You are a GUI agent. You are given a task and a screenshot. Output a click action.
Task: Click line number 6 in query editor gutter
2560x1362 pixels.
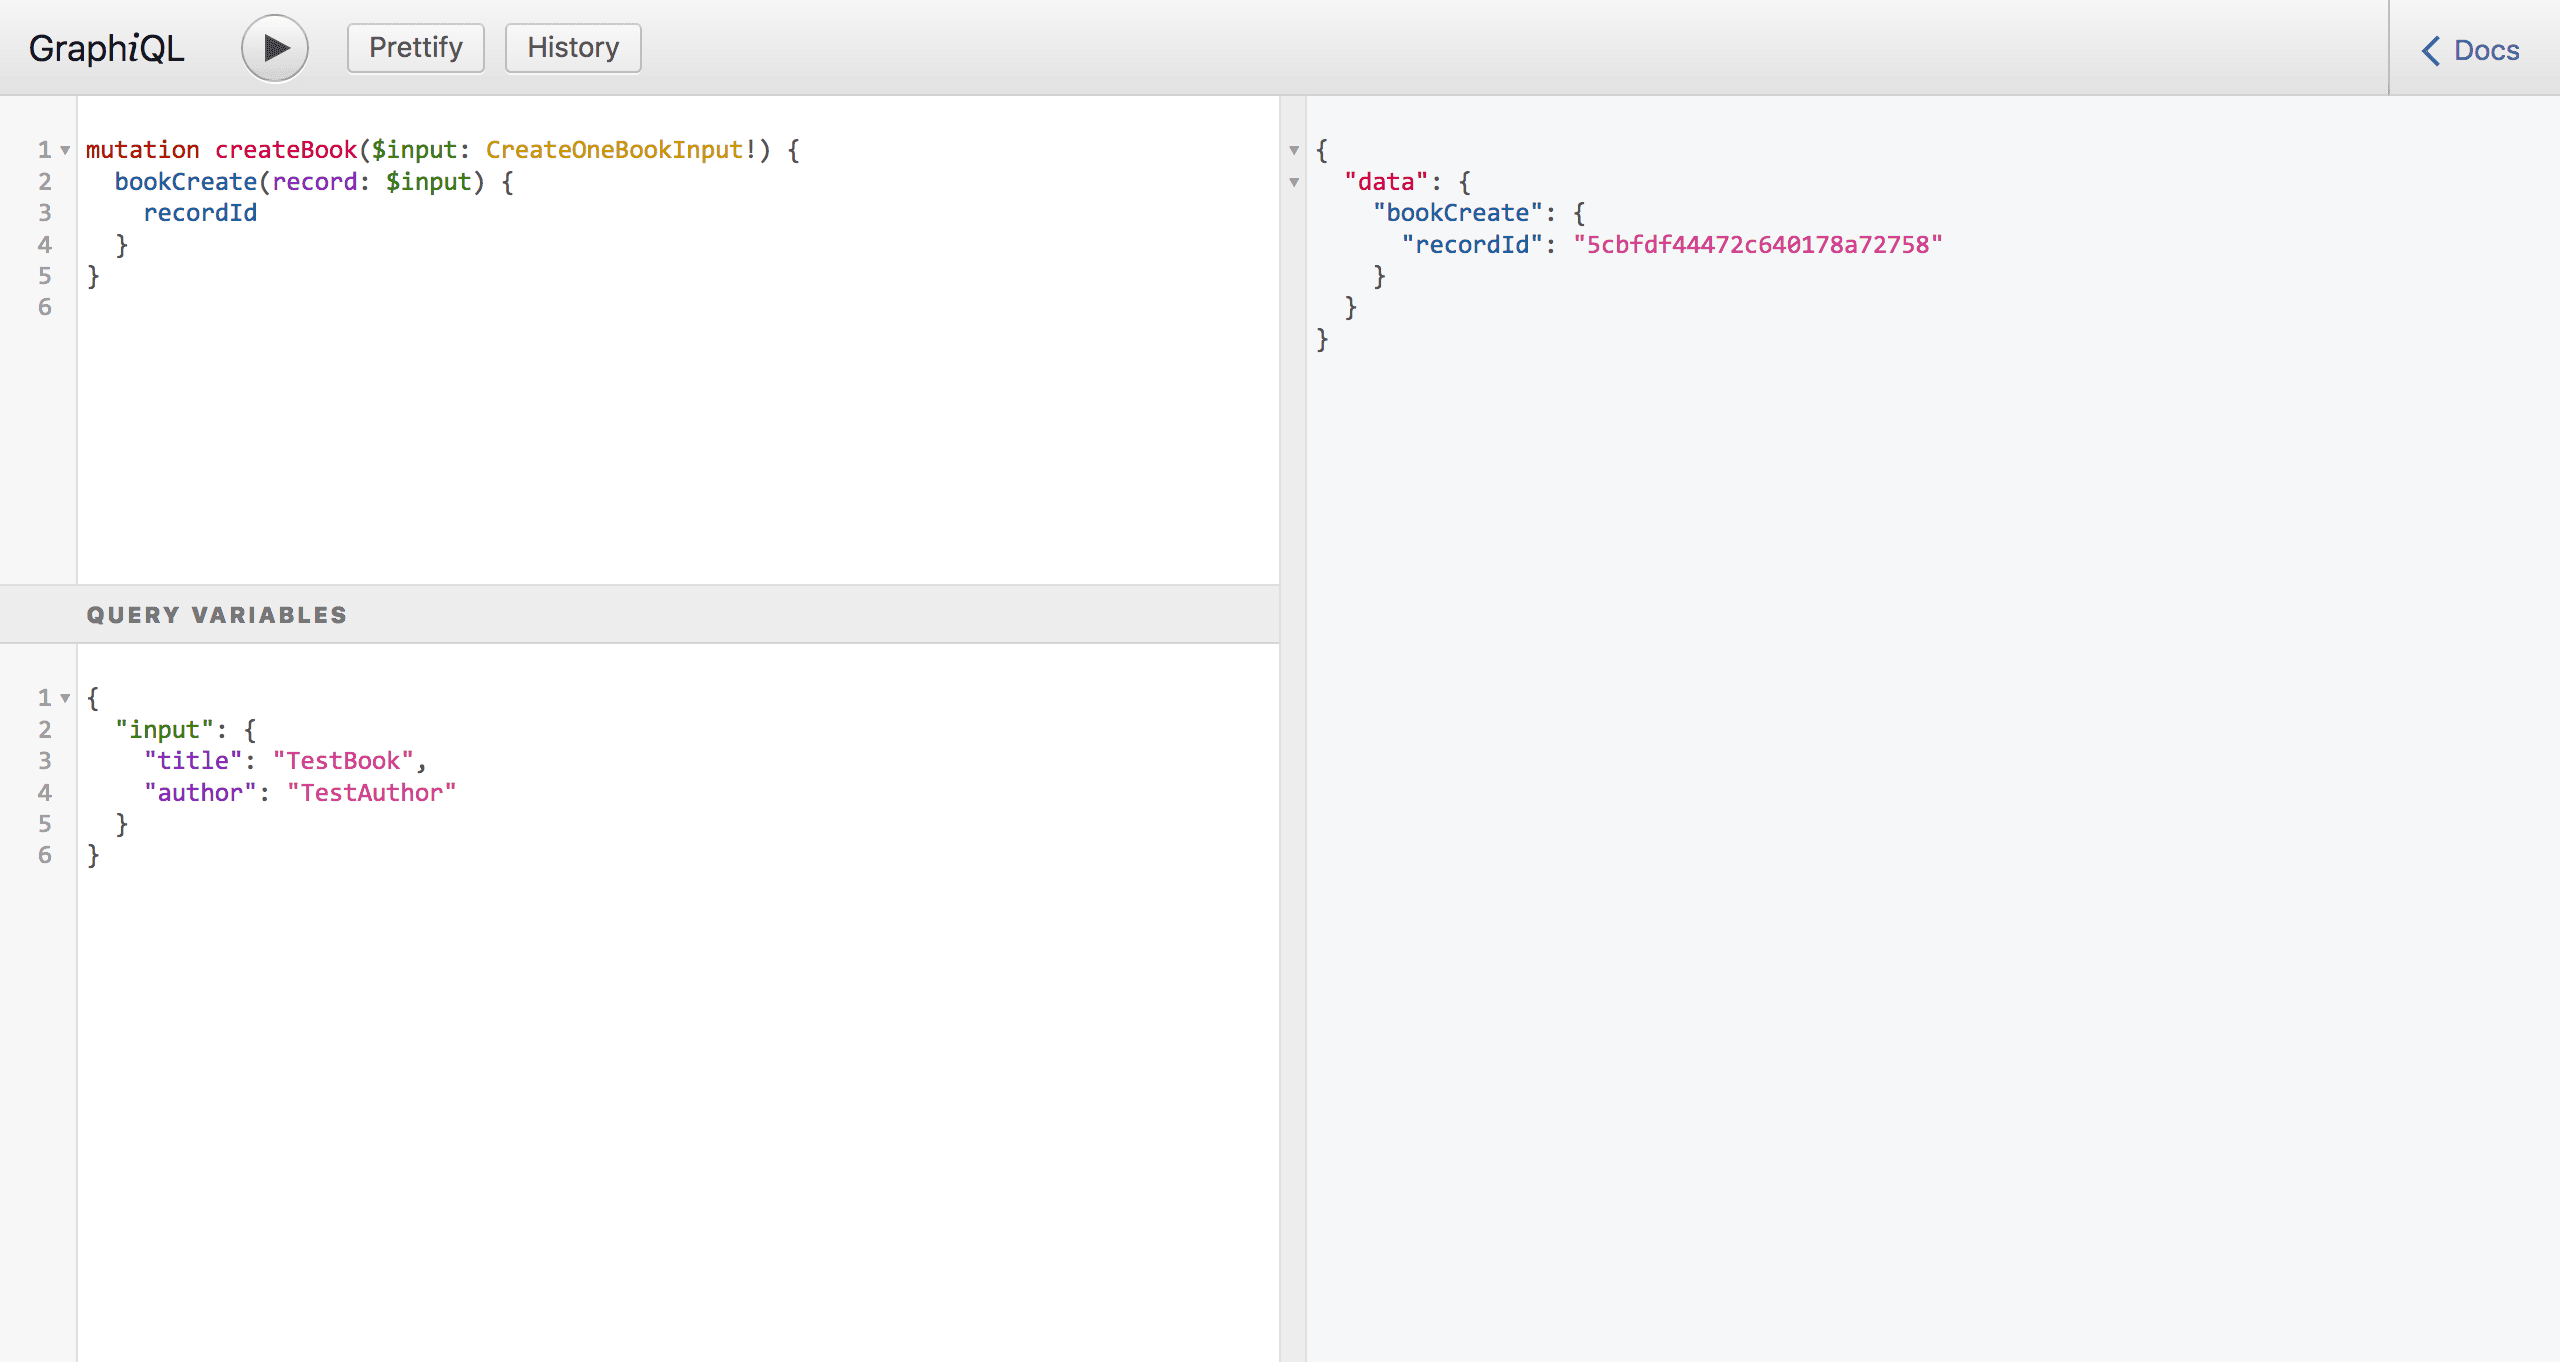point(45,307)
